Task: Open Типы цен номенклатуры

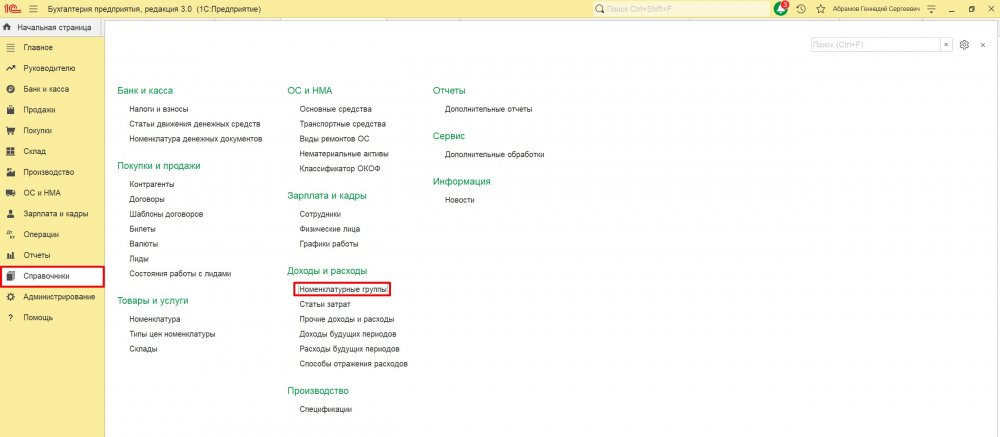Action: 172,334
